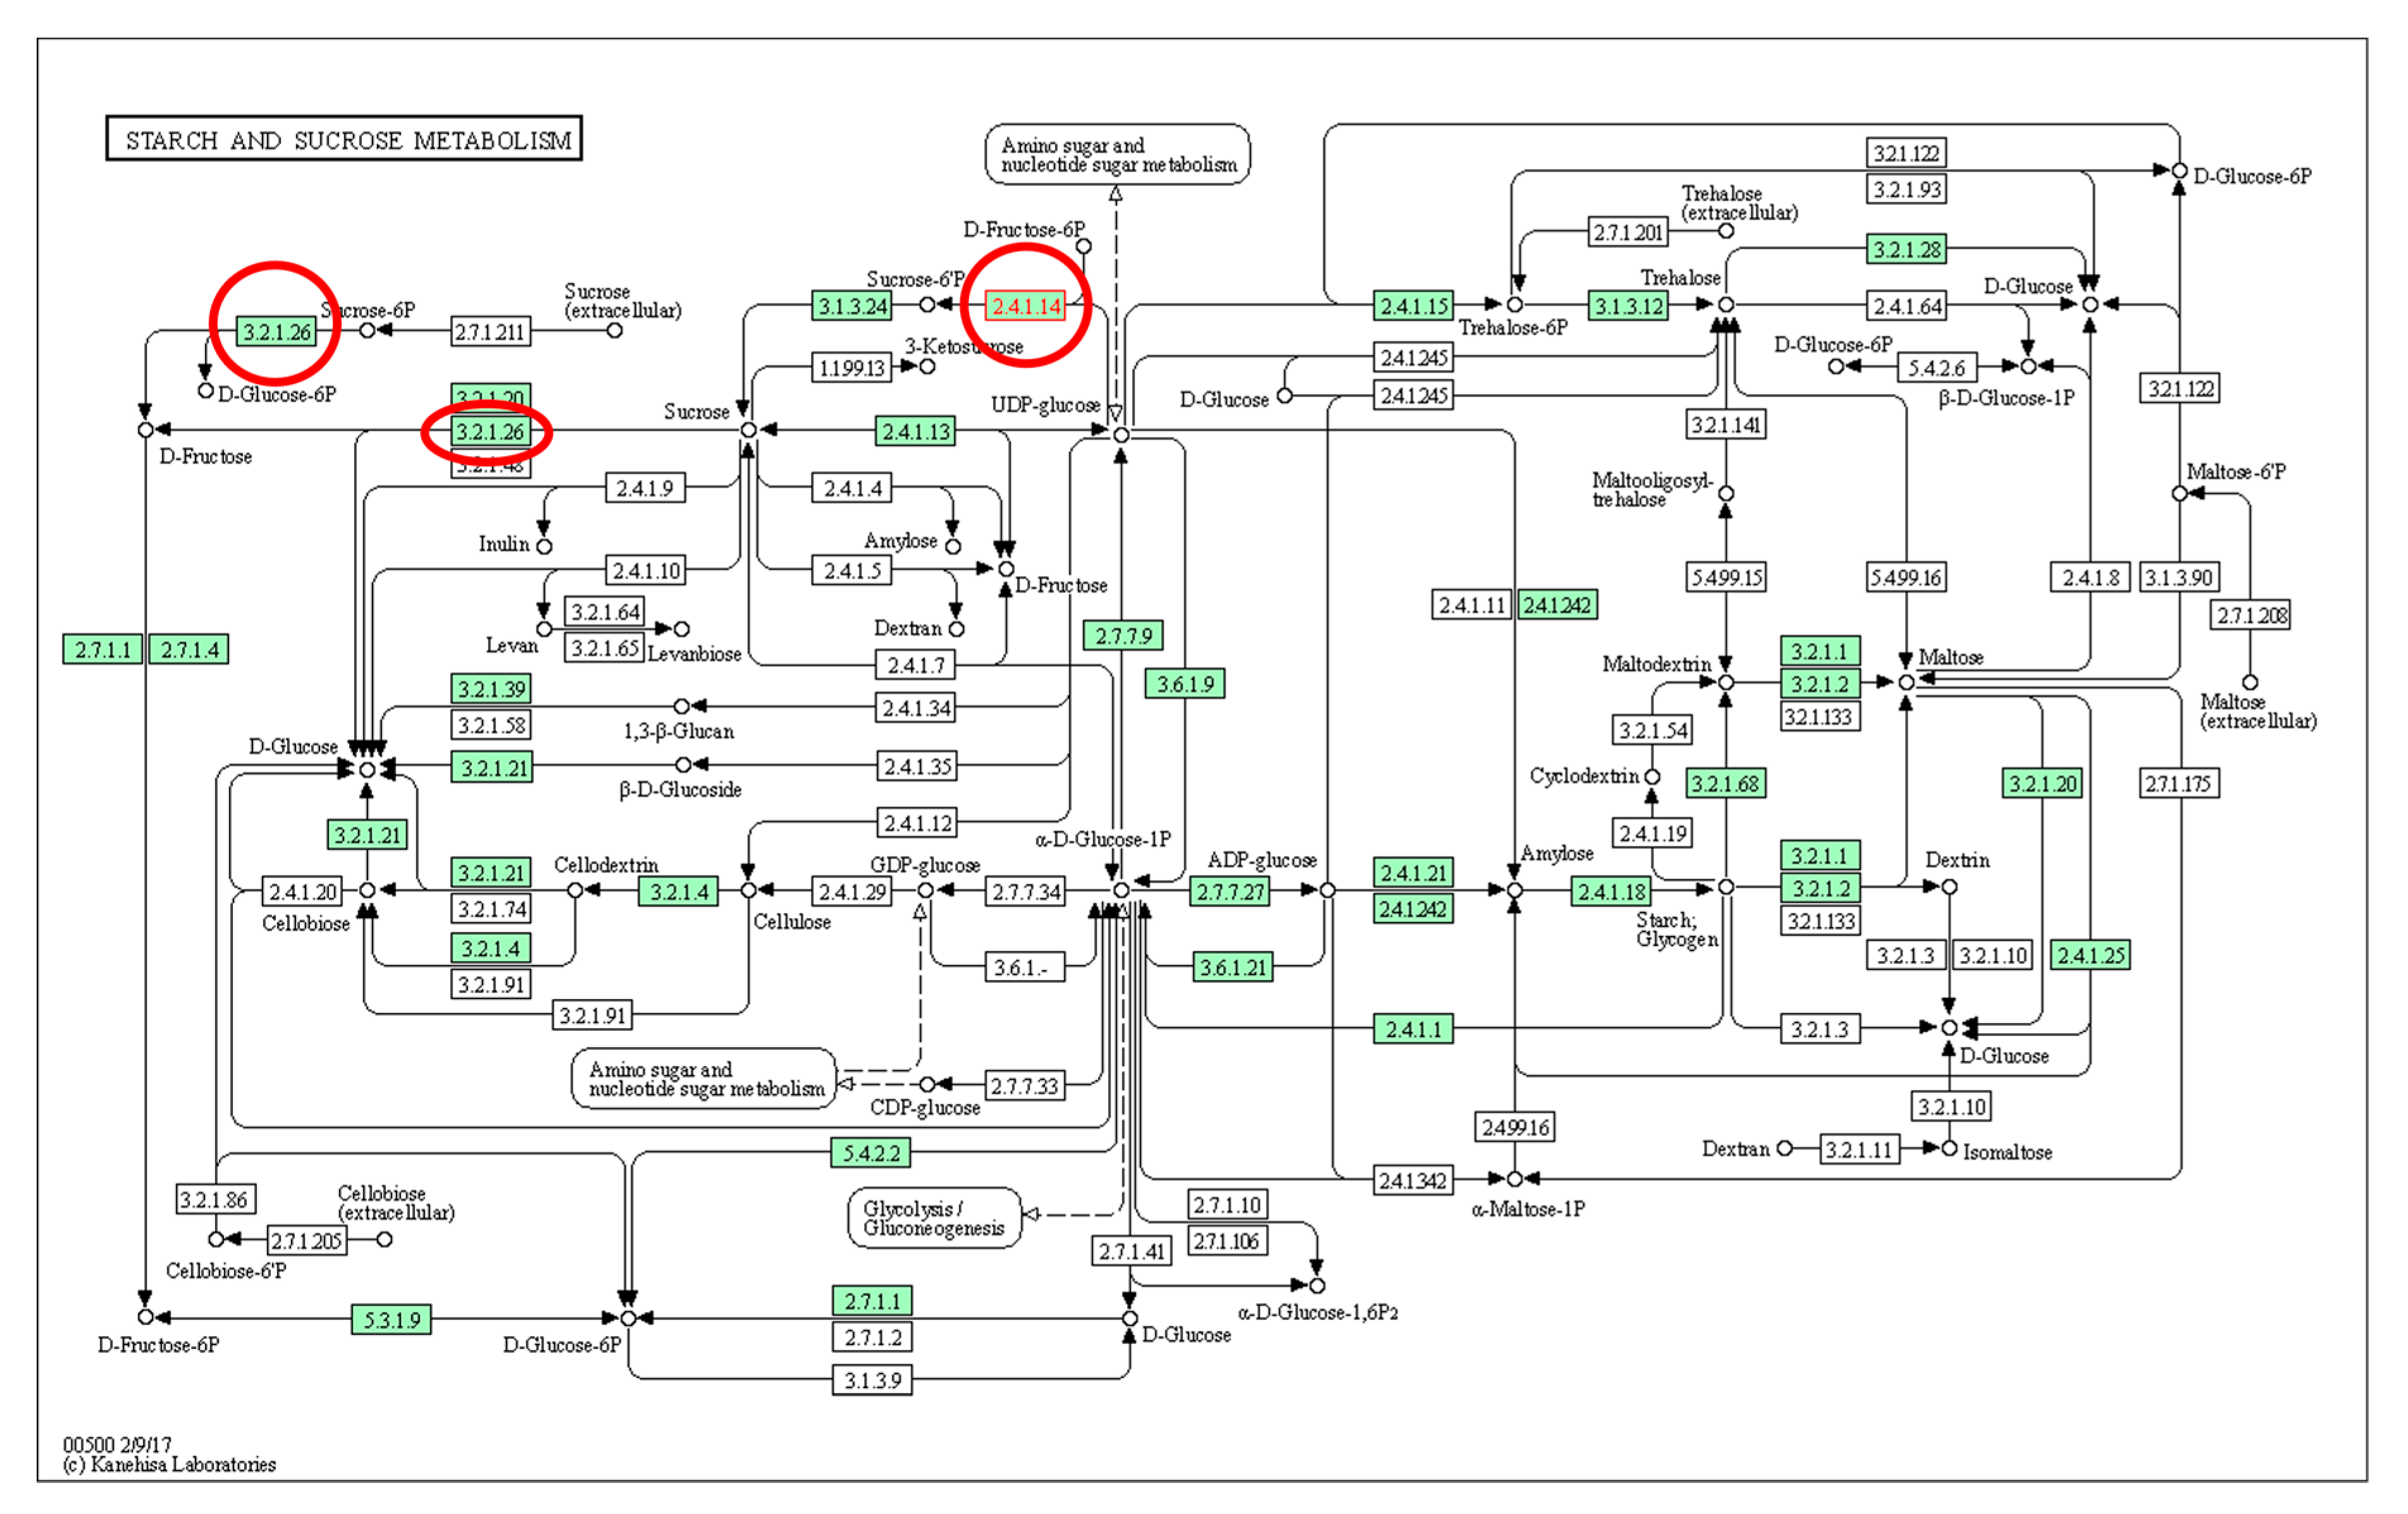Image resolution: width=2408 pixels, height=1514 pixels.
Task: Open the top Amino sugar metabolism pathway box
Action: 1117,154
